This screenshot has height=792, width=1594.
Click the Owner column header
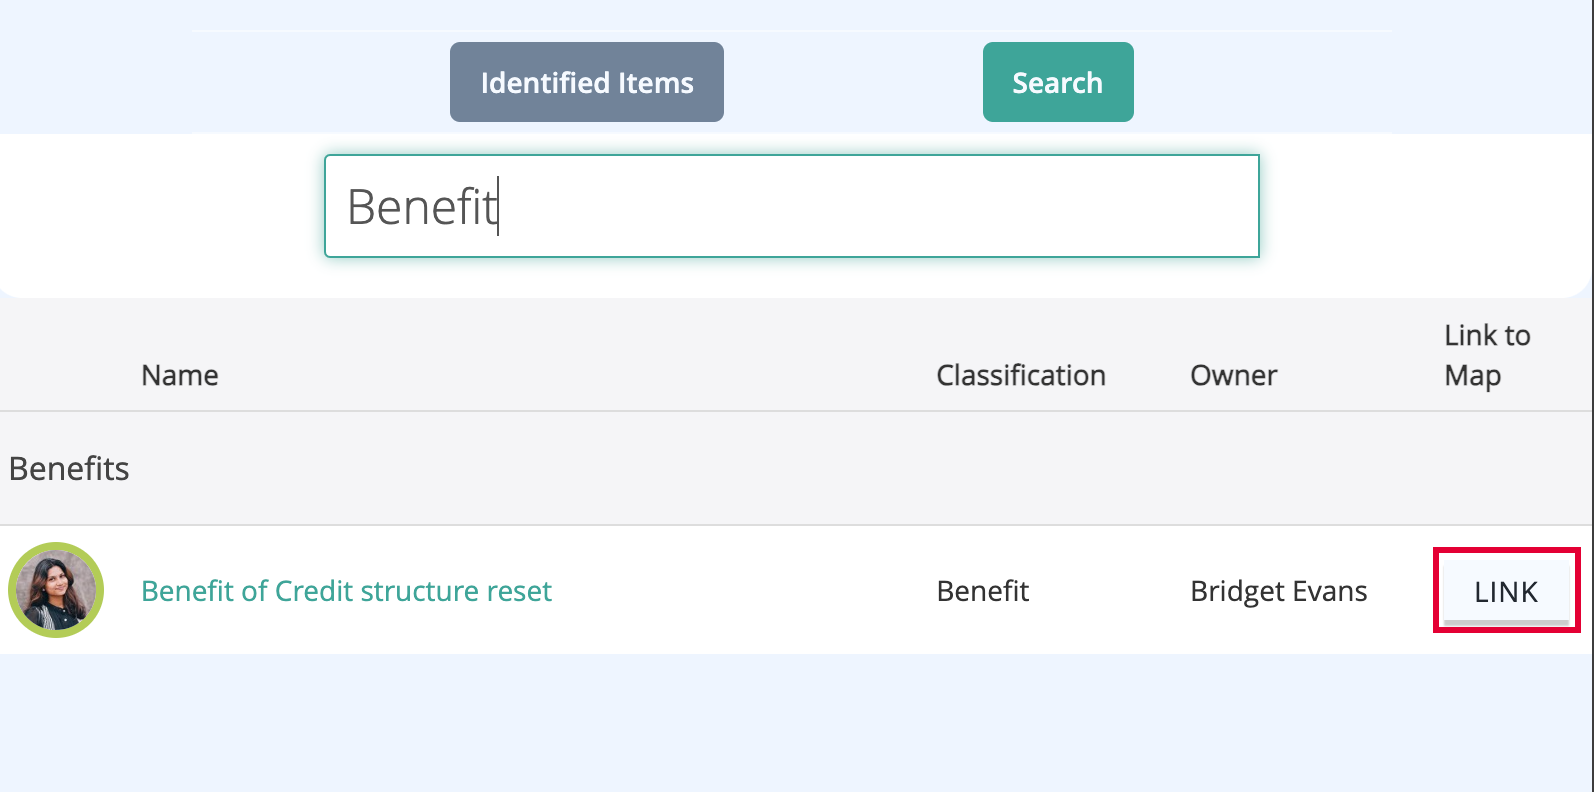[x=1233, y=375]
